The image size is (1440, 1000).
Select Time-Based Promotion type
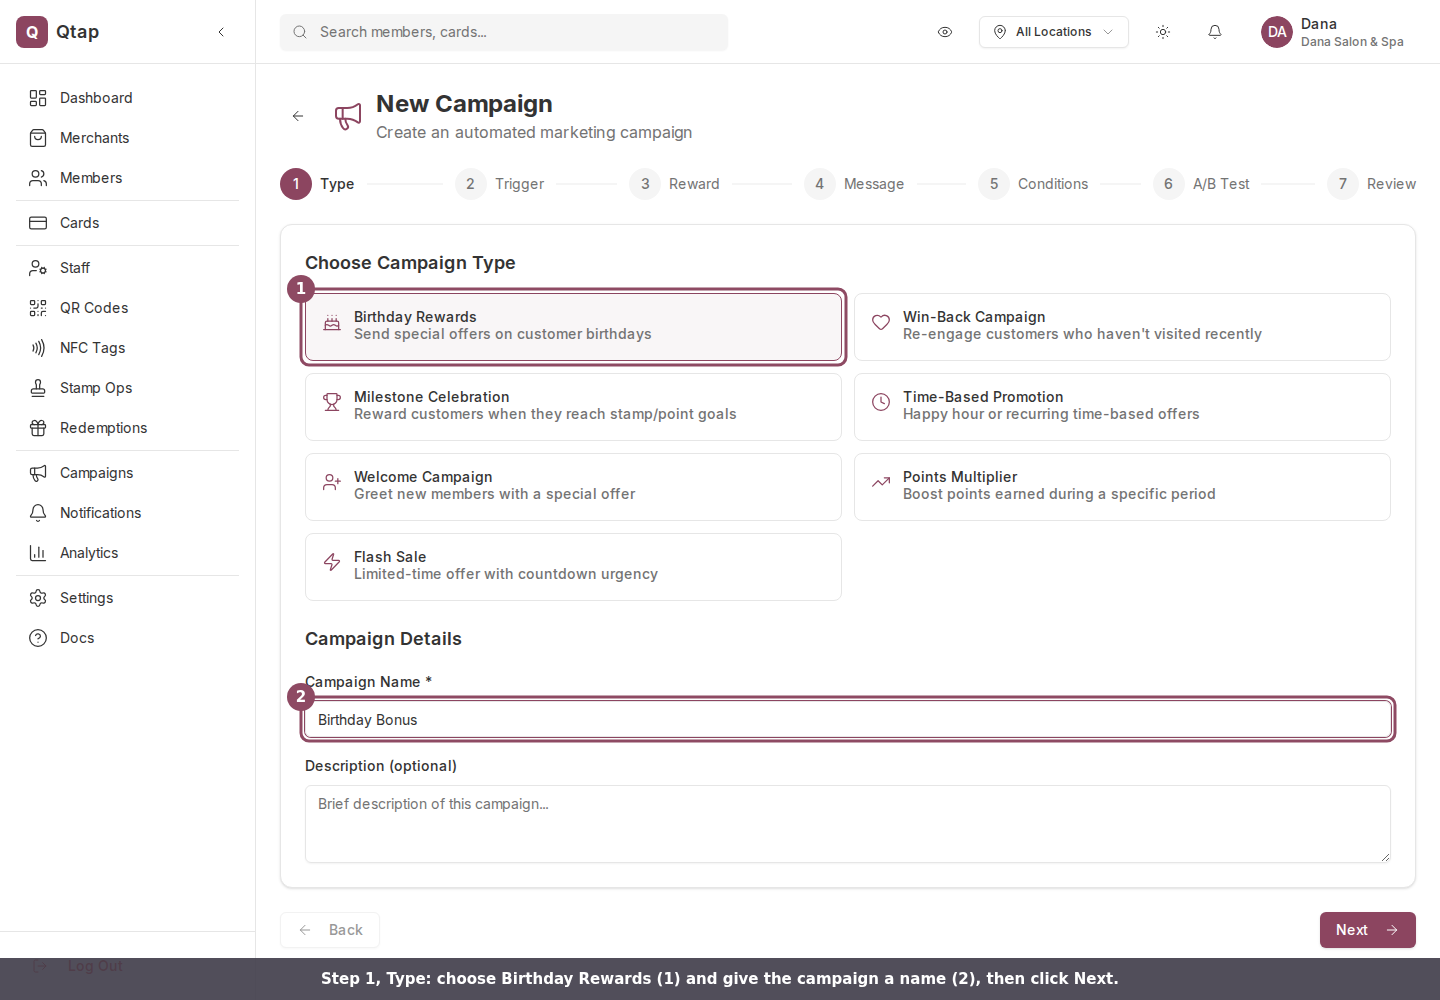click(x=1122, y=407)
